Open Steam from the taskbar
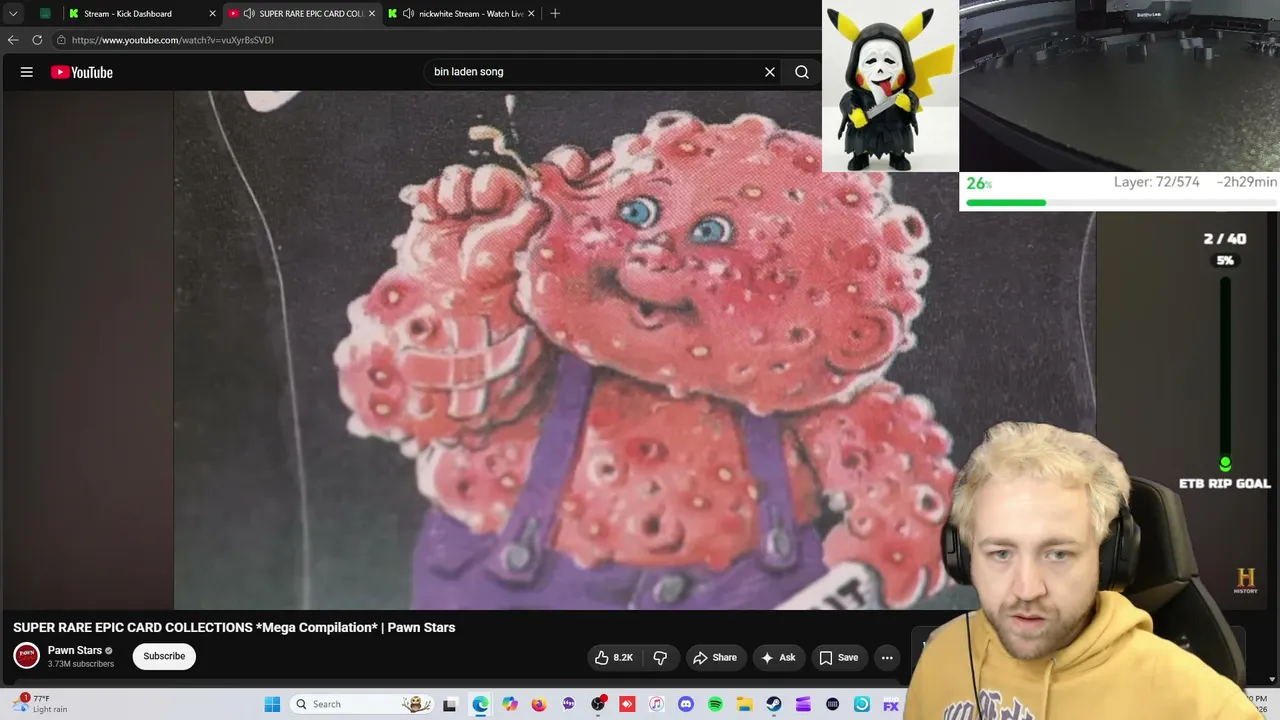 [x=774, y=704]
